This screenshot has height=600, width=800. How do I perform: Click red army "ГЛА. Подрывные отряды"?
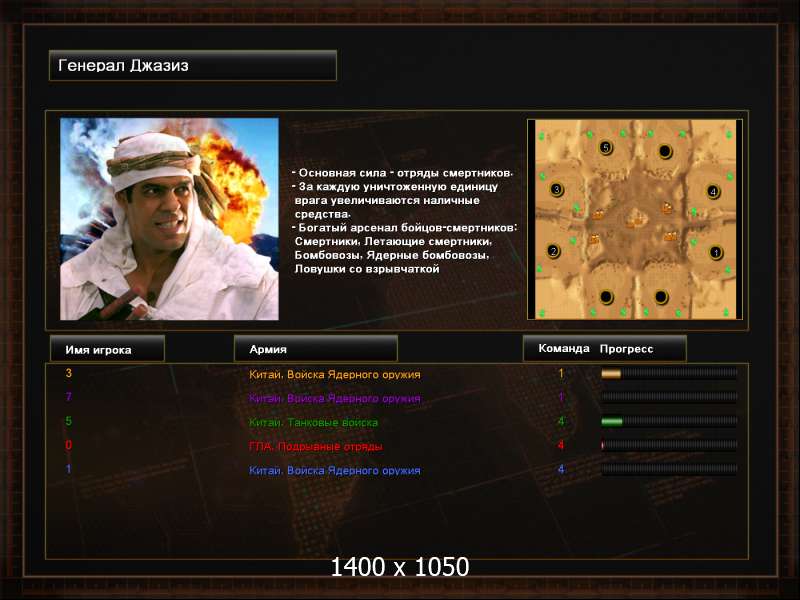tap(315, 446)
